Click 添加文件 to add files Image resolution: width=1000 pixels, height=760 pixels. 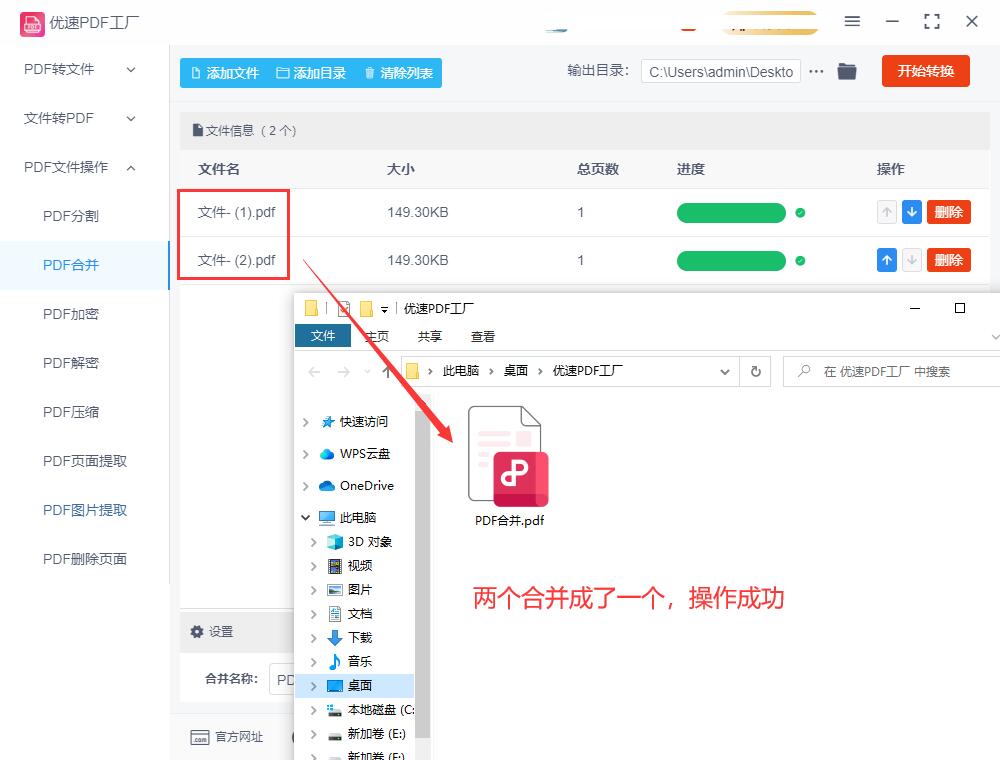click(x=226, y=73)
